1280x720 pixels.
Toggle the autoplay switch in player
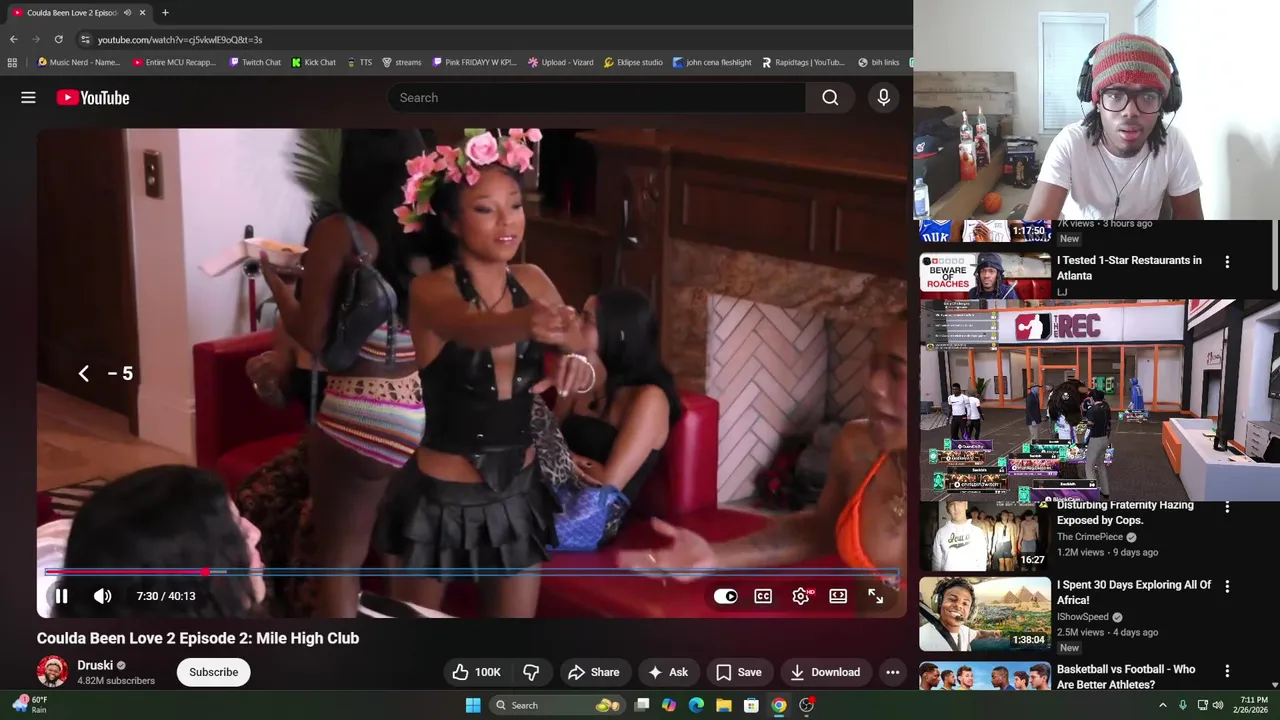point(726,596)
